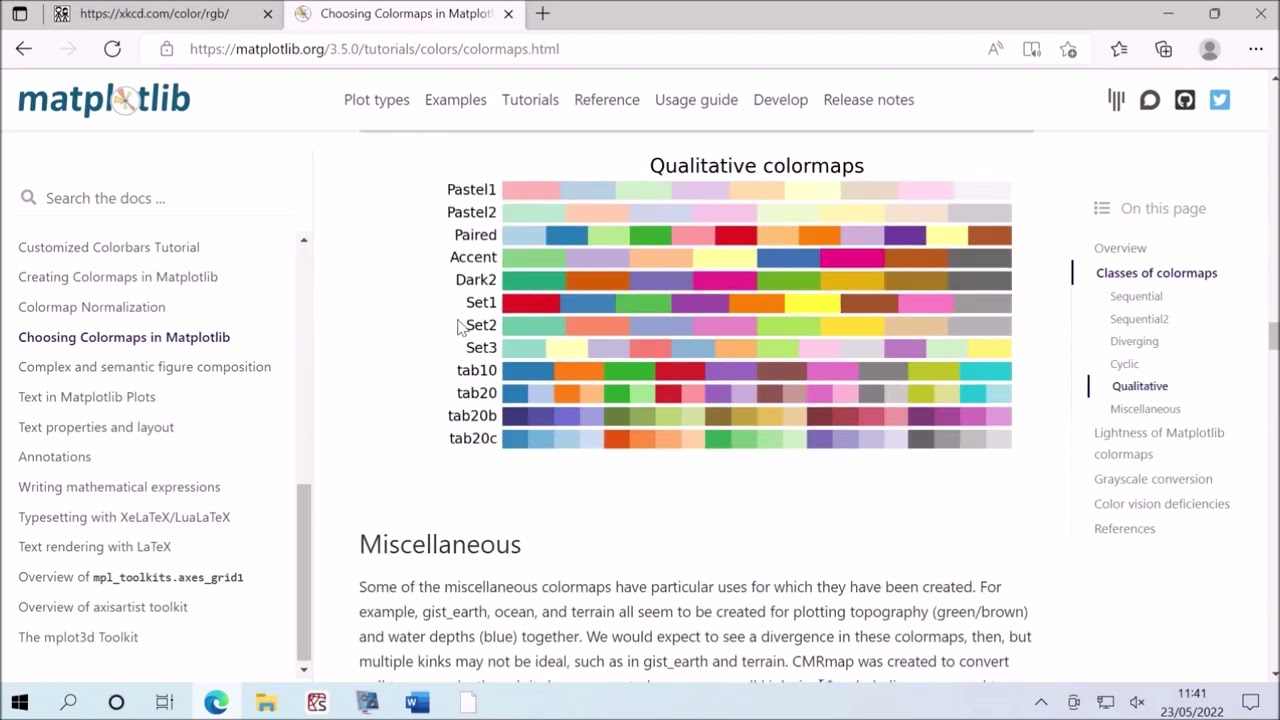Open the browser profile avatar

[x=1210, y=48]
